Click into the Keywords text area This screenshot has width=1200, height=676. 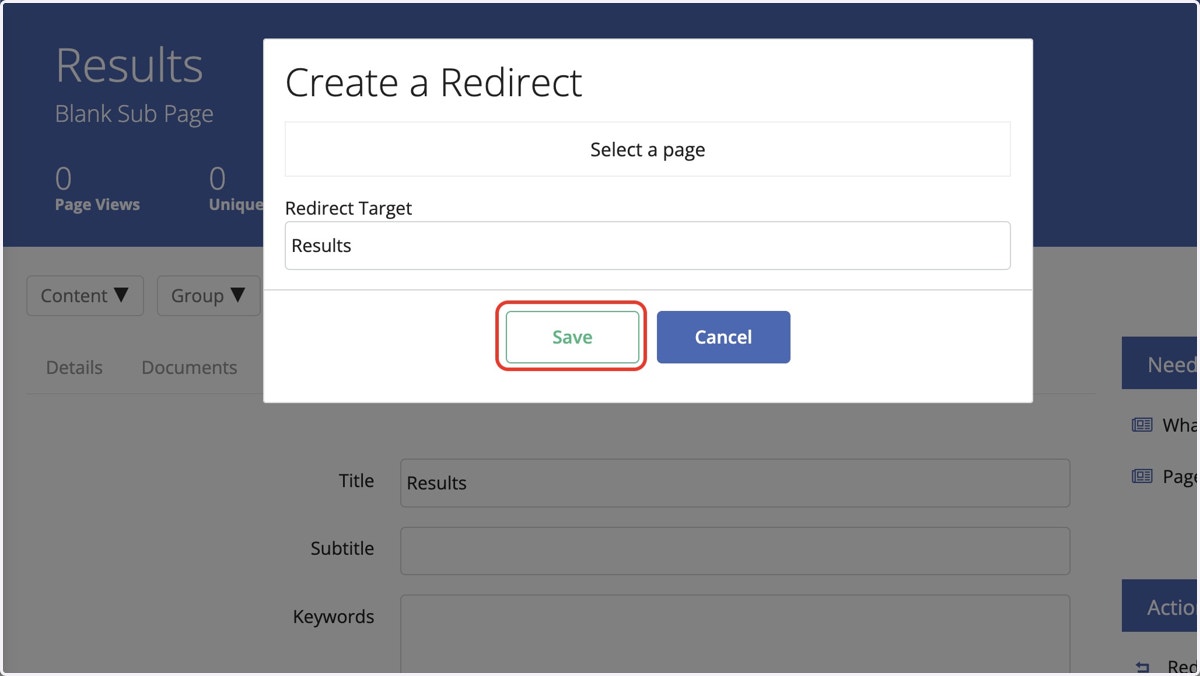click(x=735, y=635)
